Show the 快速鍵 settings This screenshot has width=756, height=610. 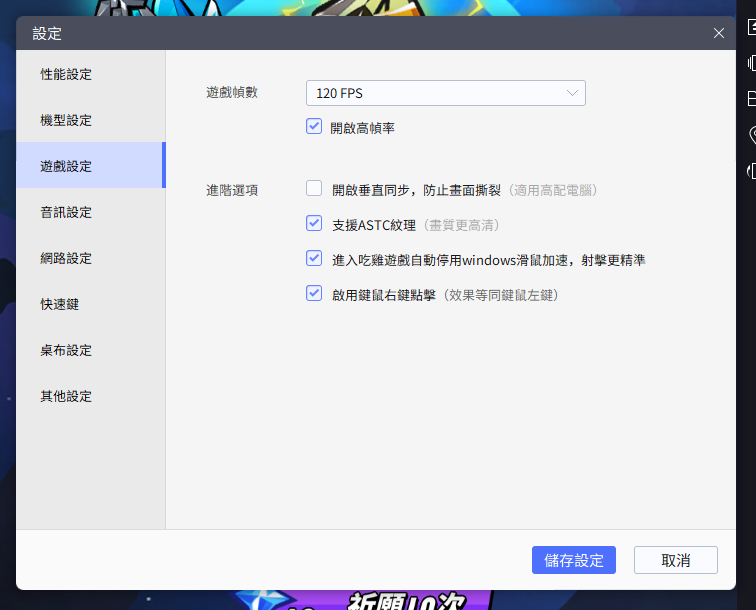click(91, 304)
